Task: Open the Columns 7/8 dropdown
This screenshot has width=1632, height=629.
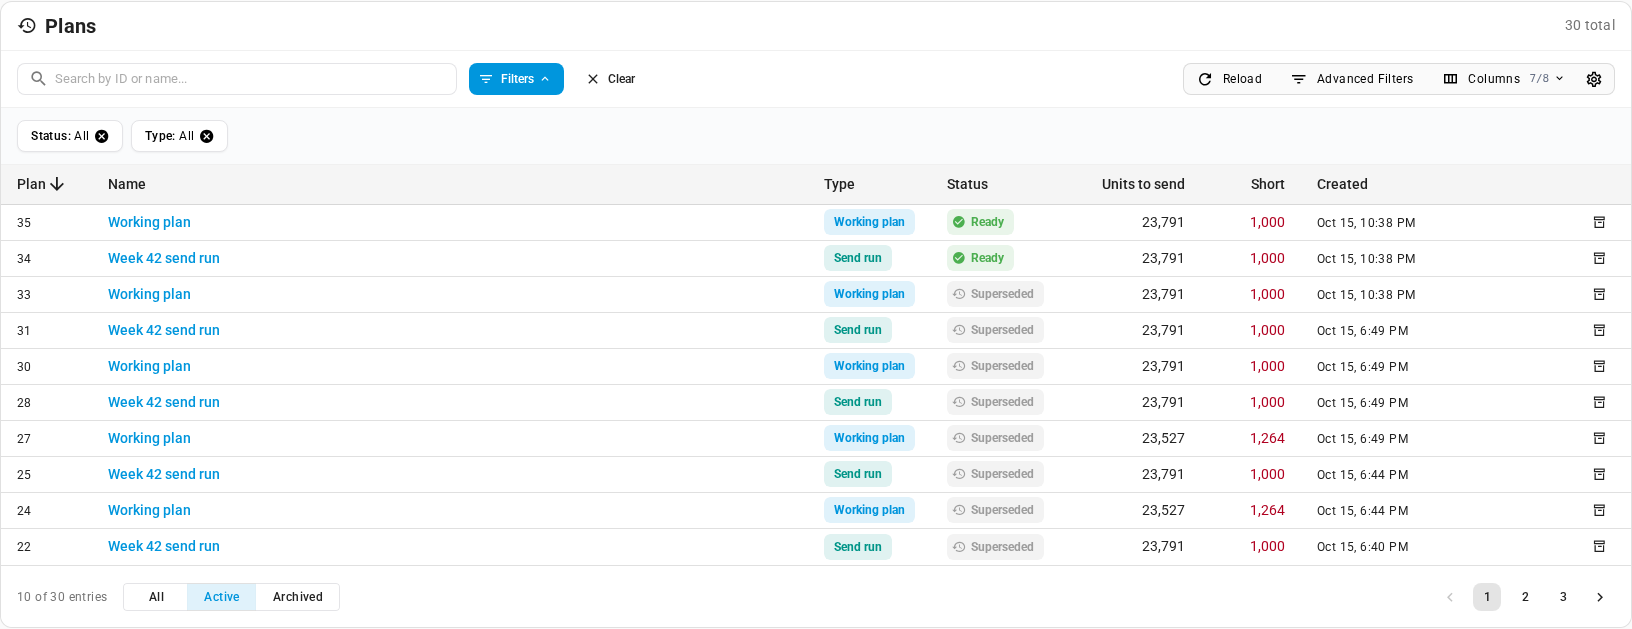Action: (1504, 79)
